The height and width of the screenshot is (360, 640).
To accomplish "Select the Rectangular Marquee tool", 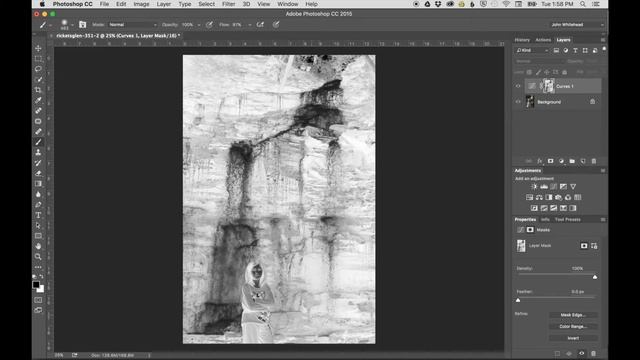I will tap(38, 59).
